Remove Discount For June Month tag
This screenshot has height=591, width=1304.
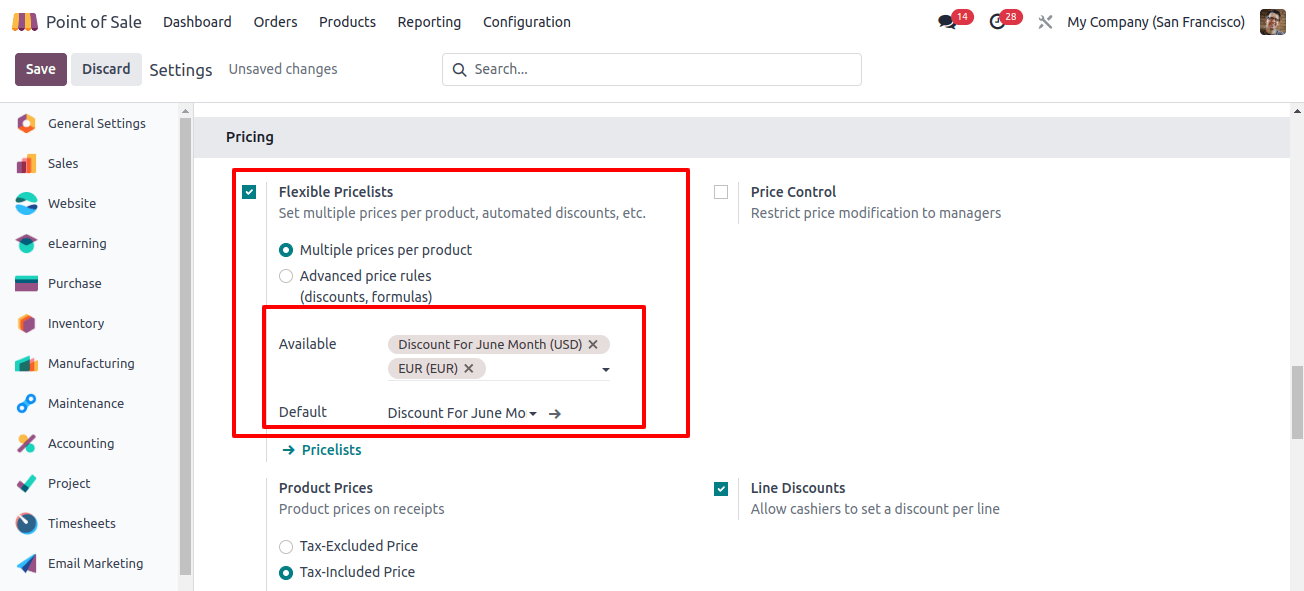[x=593, y=344]
